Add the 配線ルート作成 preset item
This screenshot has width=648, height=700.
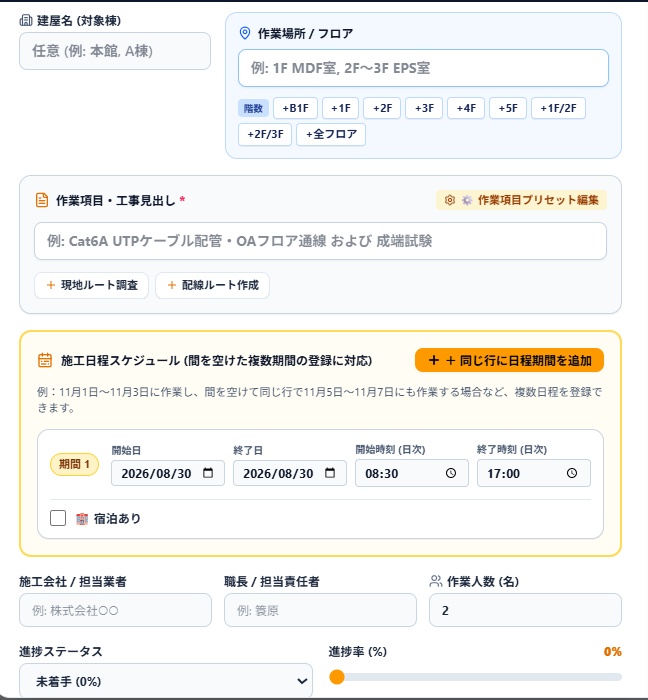click(212, 285)
